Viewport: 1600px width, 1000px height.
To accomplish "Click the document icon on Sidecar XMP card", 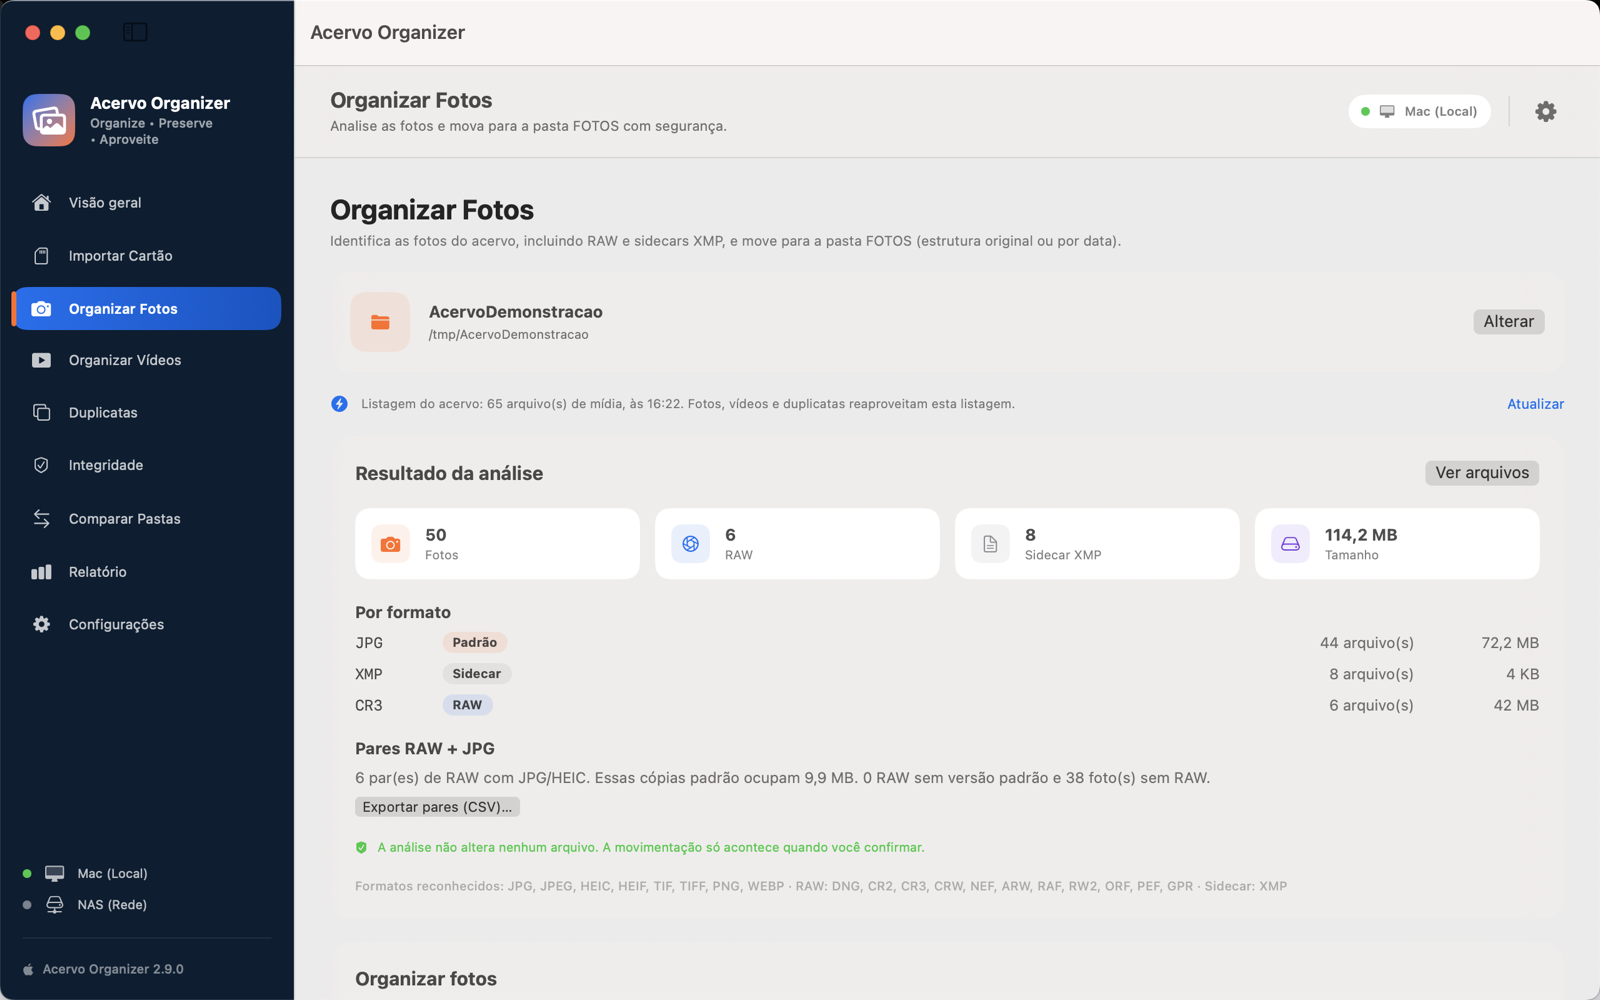I will [x=990, y=544].
